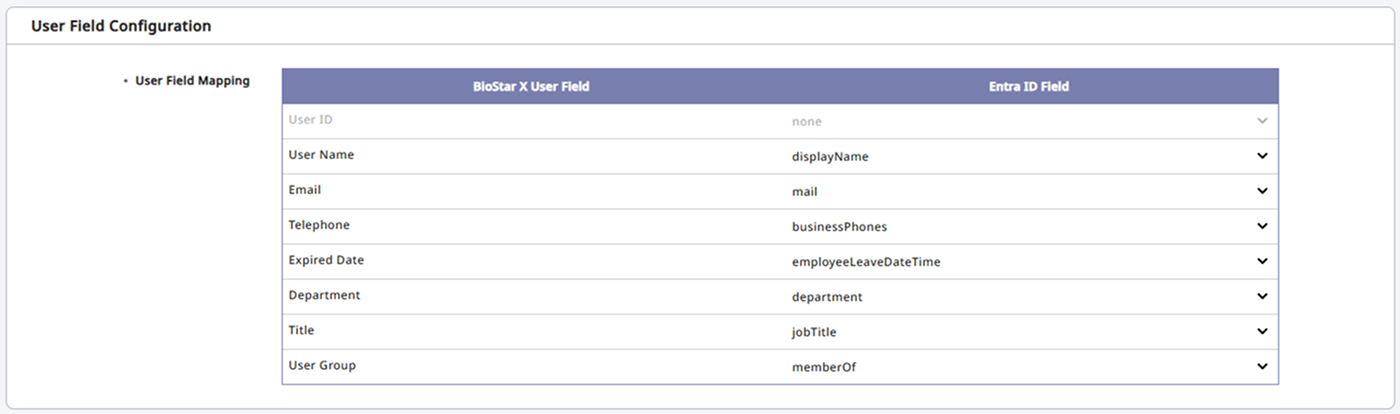
Task: Open User Group mapping dropdown chevron
Action: [x=1262, y=366]
